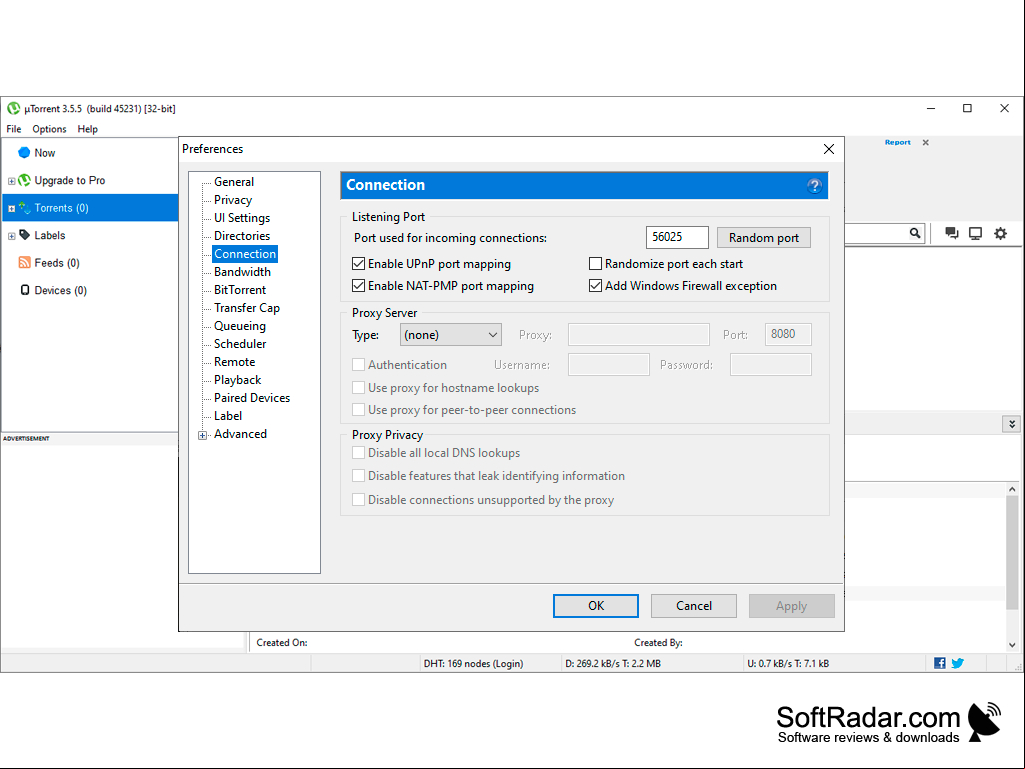1025x769 pixels.
Task: Click the detail pane scroll-down arrow
Action: [1012, 644]
